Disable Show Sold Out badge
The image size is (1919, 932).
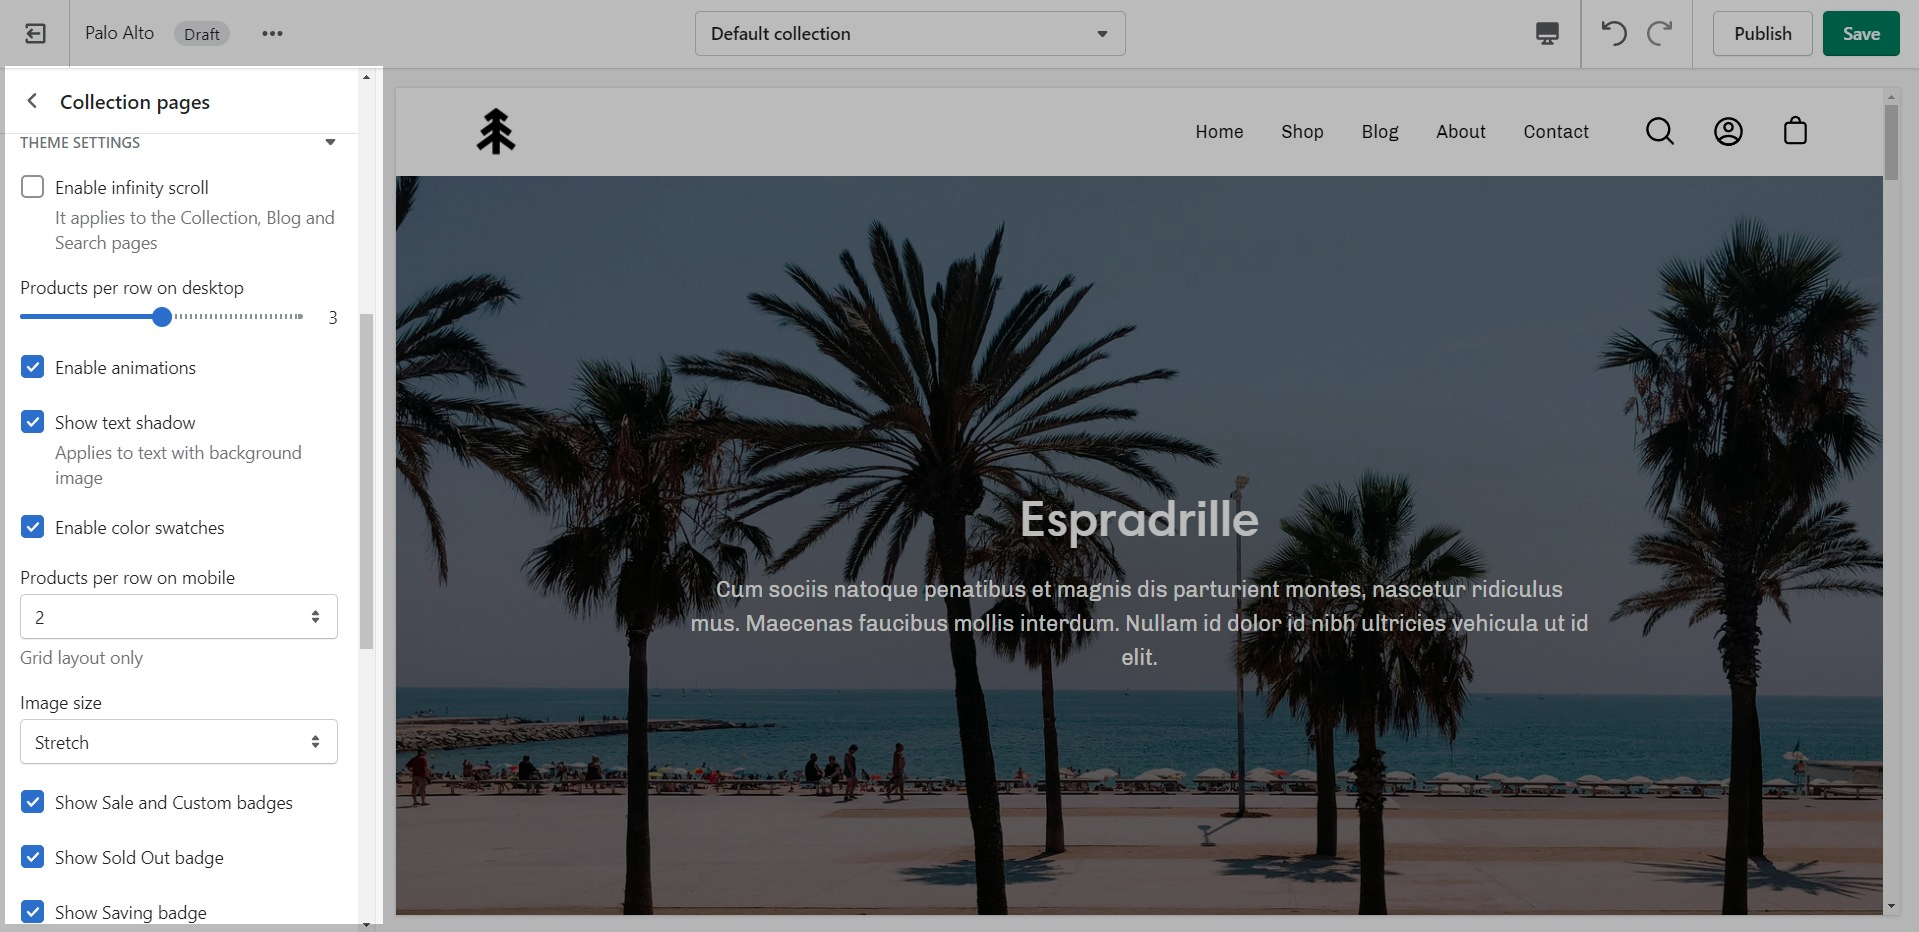[33, 857]
